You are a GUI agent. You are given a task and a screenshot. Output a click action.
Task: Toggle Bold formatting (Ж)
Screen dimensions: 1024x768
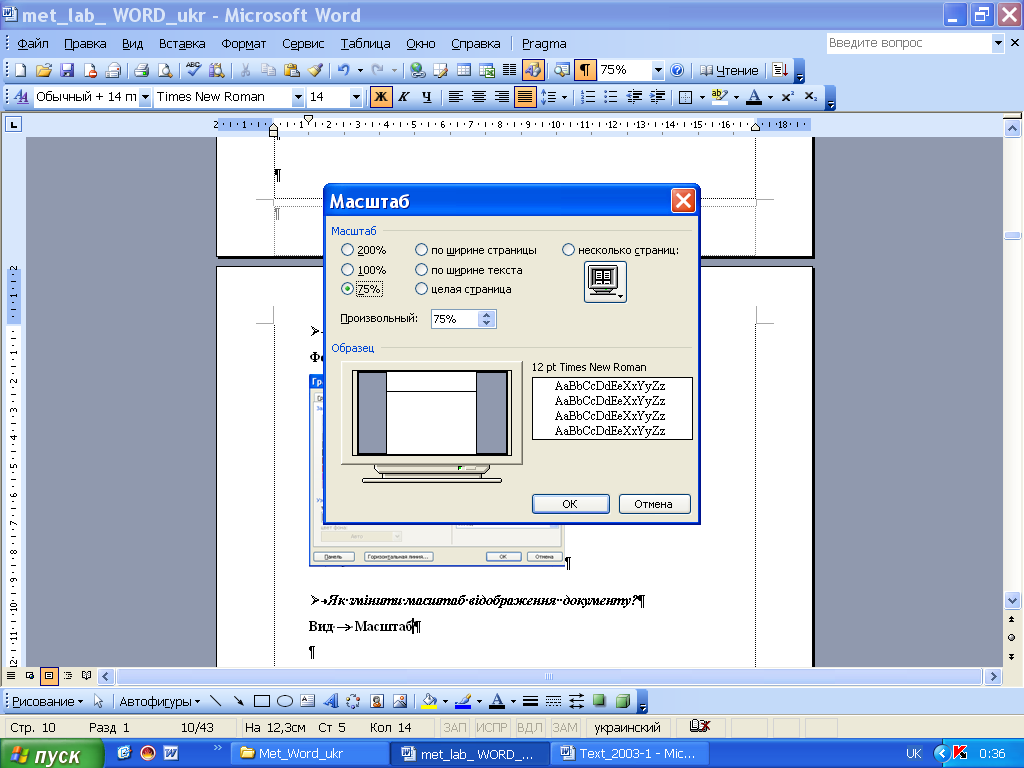pos(380,97)
